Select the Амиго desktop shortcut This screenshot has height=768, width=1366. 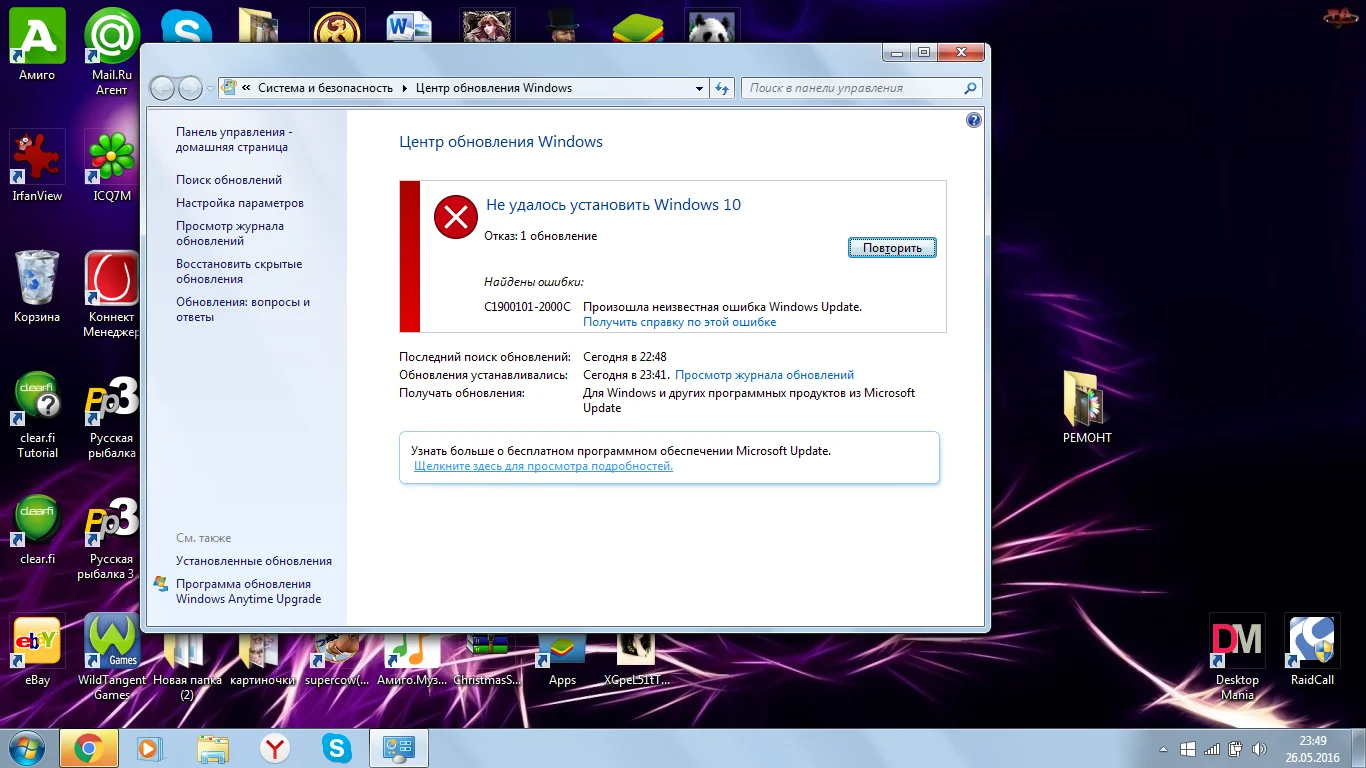(x=37, y=45)
